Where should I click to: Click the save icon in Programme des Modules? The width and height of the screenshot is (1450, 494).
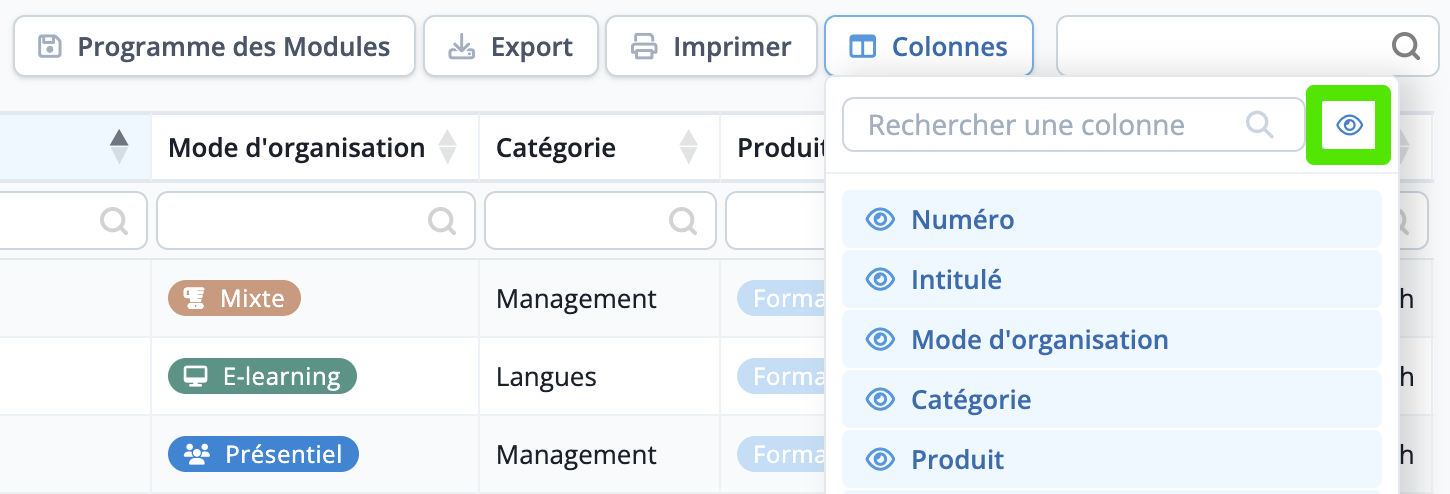50,47
